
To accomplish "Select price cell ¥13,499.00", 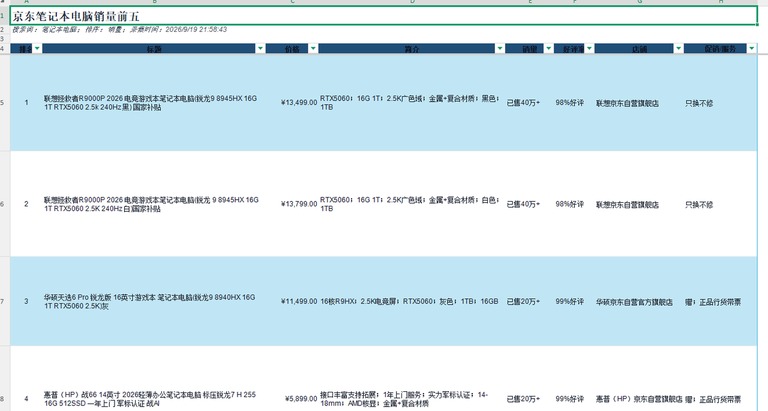I will [x=292, y=102].
